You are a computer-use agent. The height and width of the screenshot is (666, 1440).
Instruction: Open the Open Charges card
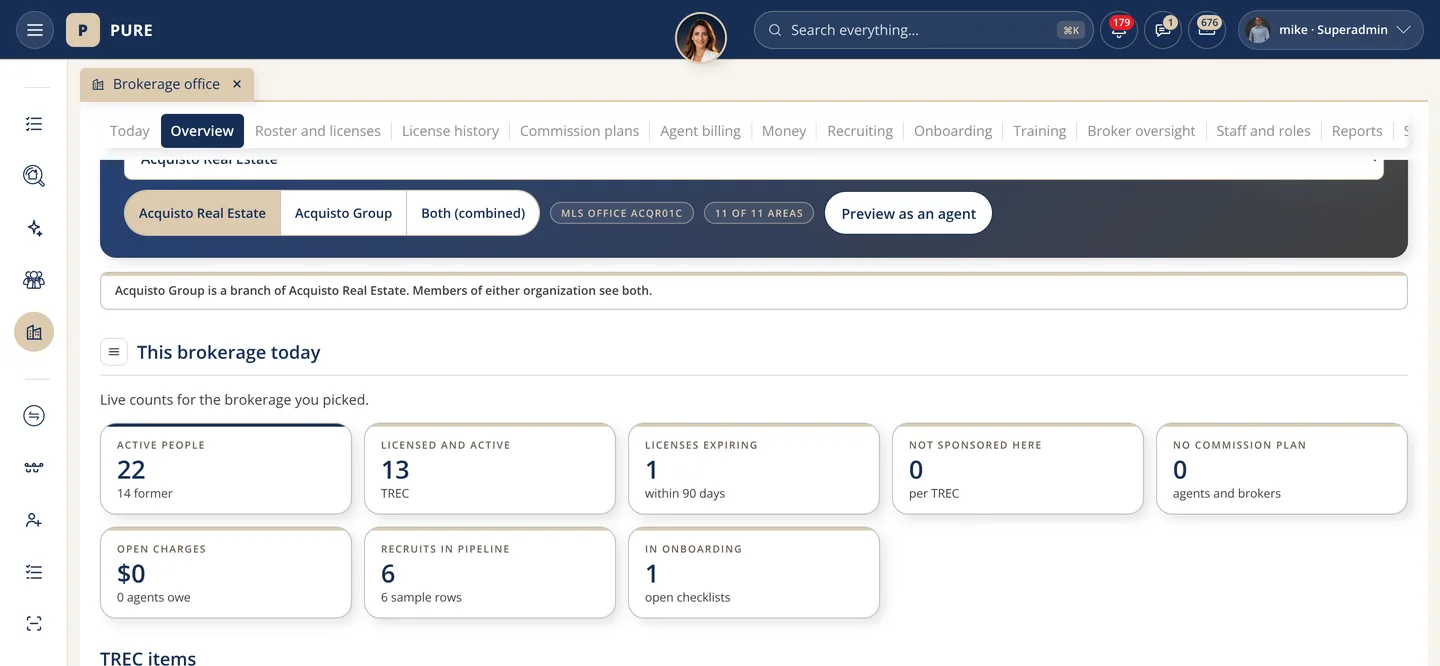point(226,573)
